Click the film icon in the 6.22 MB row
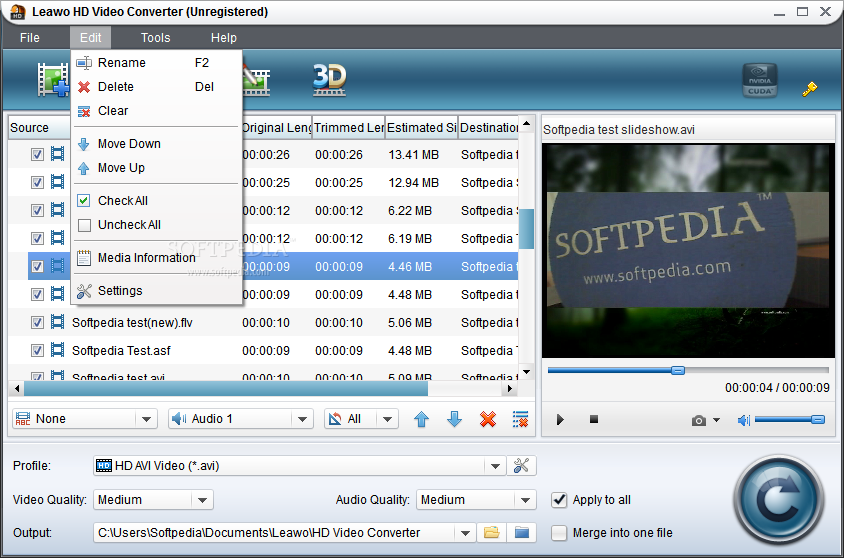The height and width of the screenshot is (558, 844). [57, 210]
